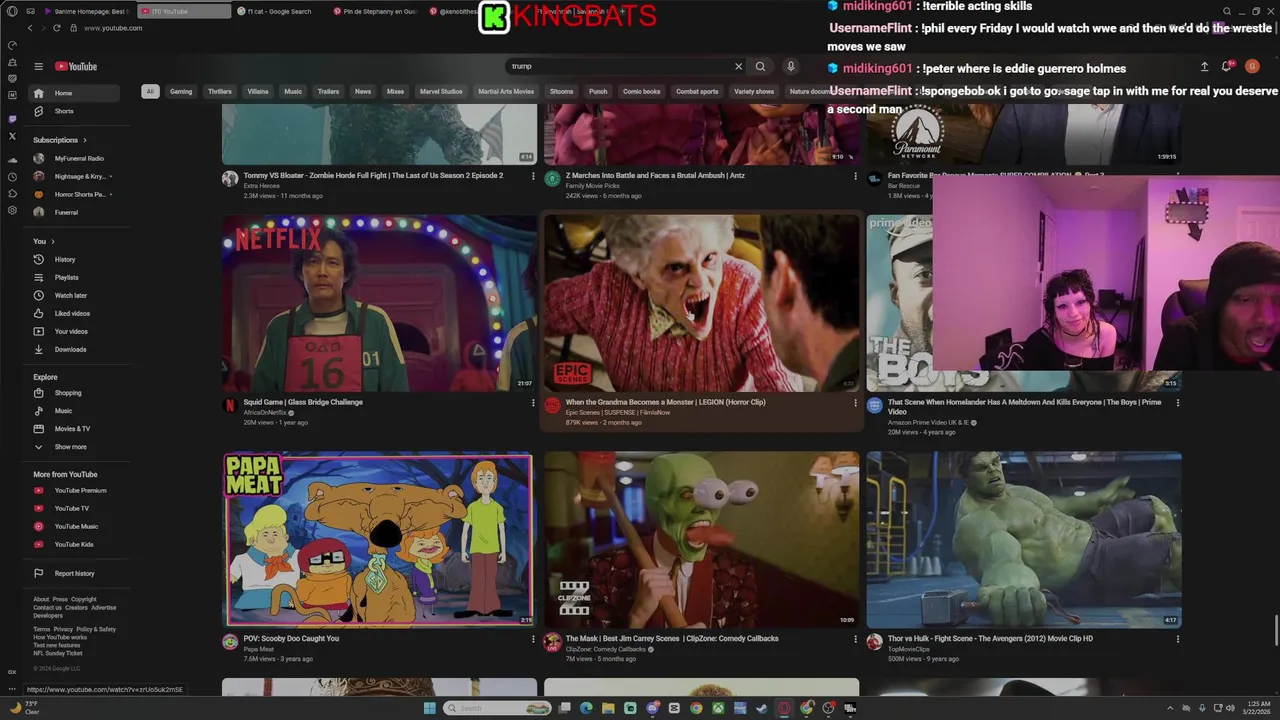Select the Thrillers filter chip
The image size is (1280, 720).
(219, 91)
